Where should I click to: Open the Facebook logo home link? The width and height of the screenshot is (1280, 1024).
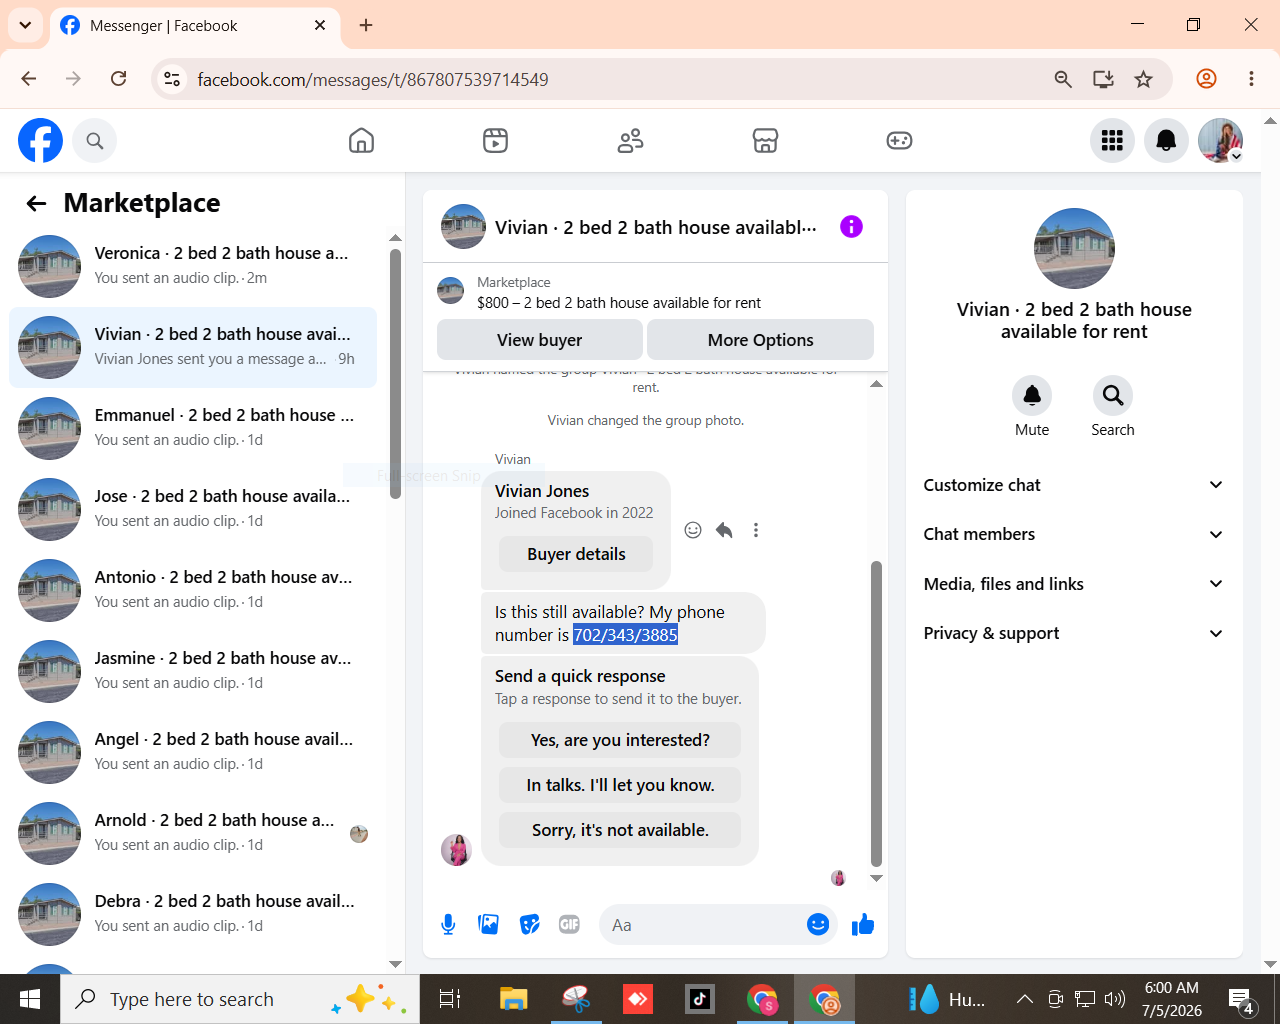41,140
